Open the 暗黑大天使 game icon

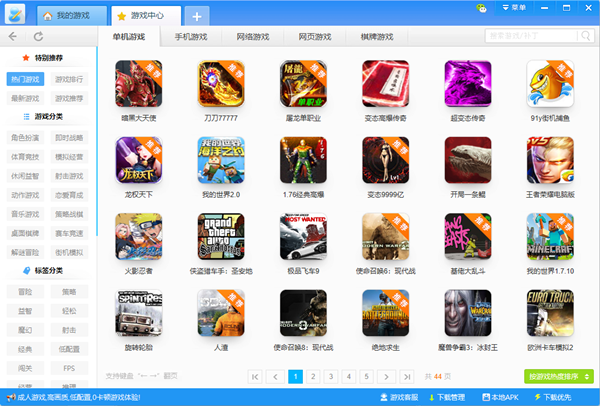[x=139, y=83]
